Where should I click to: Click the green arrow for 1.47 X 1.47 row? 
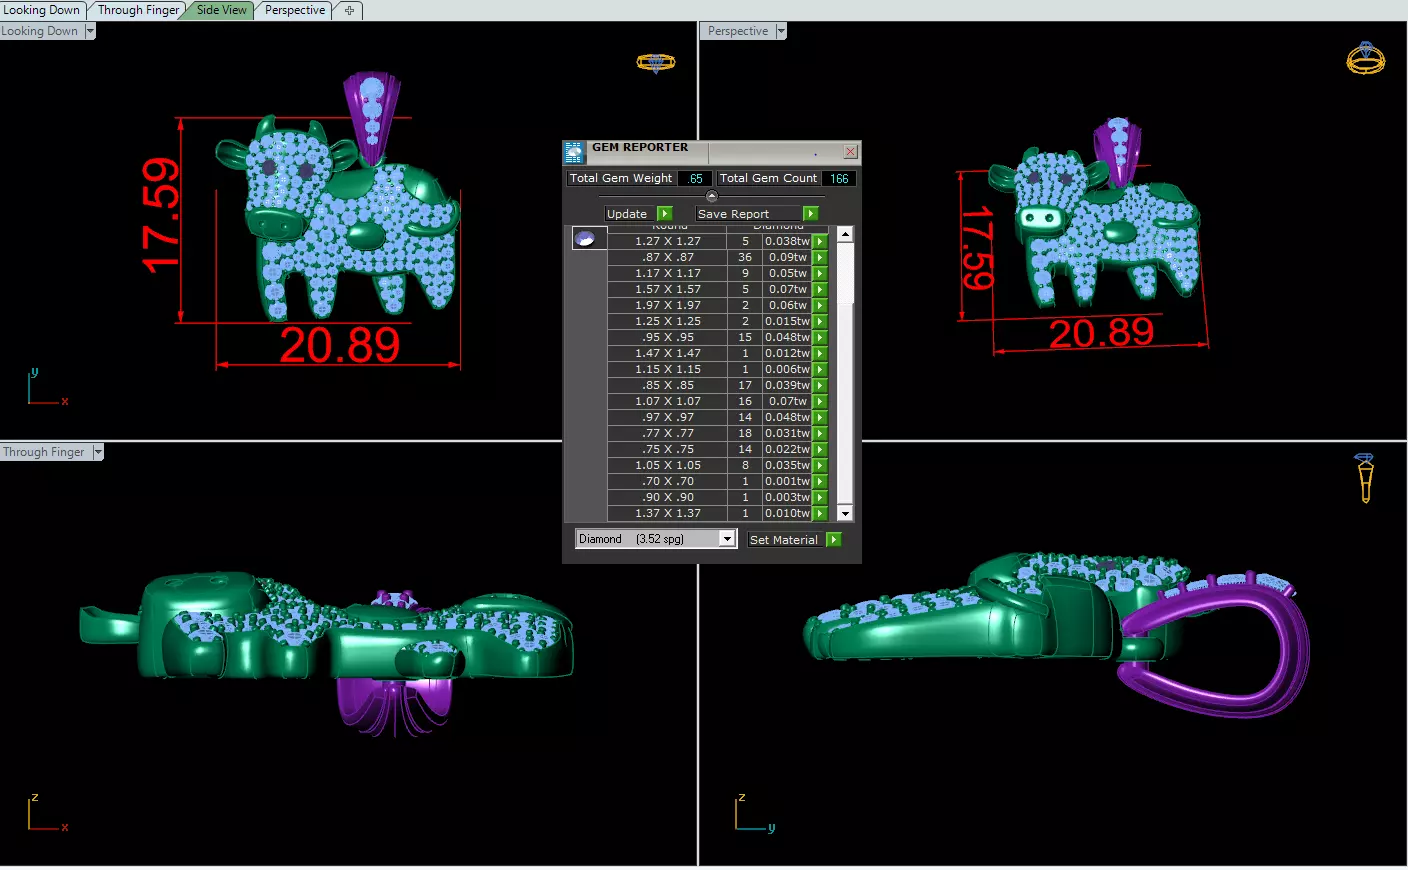[x=820, y=353]
